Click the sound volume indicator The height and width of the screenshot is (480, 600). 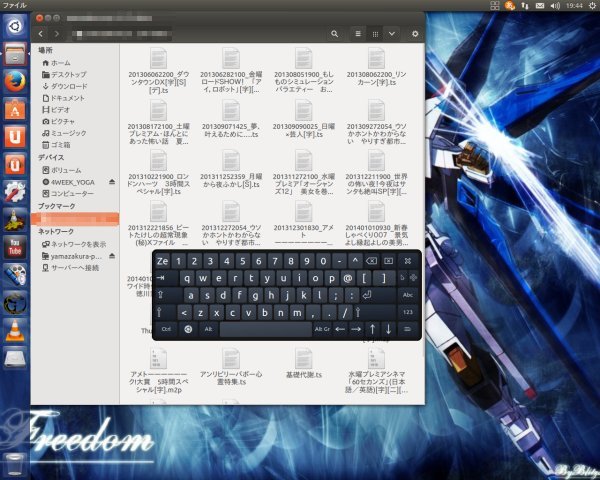tap(555, 5)
